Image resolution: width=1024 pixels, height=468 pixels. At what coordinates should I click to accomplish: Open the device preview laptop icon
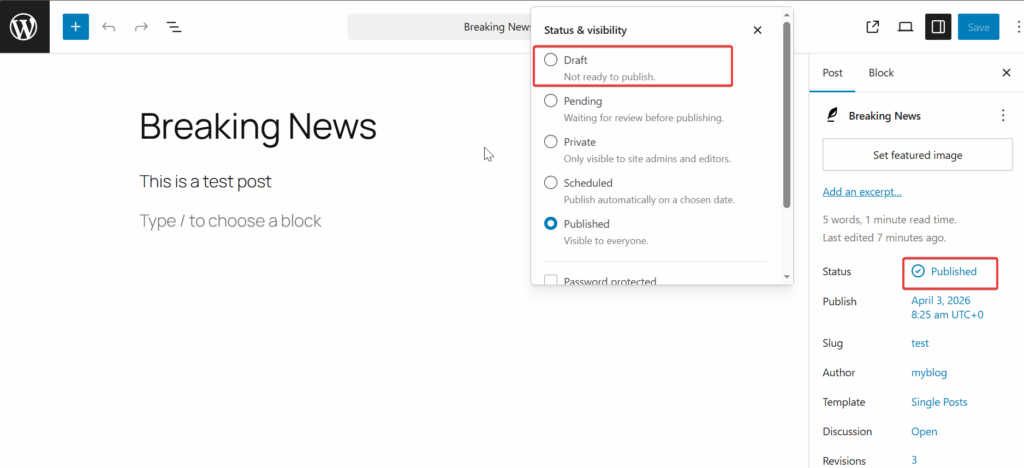pyautogui.click(x=905, y=27)
